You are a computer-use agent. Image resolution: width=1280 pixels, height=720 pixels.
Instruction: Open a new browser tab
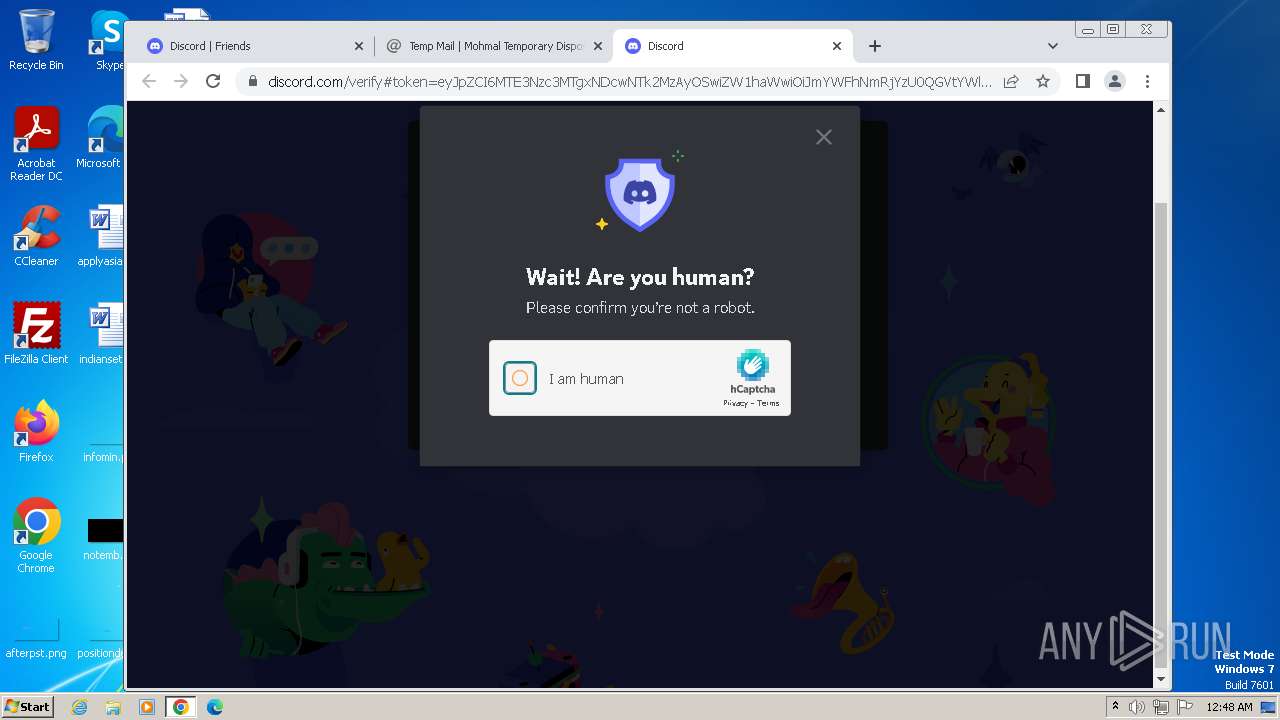875,46
